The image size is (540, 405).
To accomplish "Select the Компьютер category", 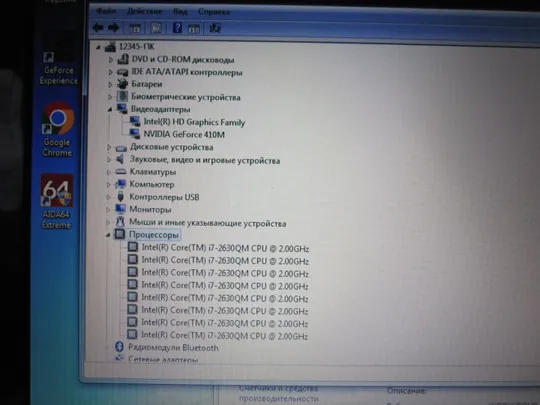I will tap(152, 185).
